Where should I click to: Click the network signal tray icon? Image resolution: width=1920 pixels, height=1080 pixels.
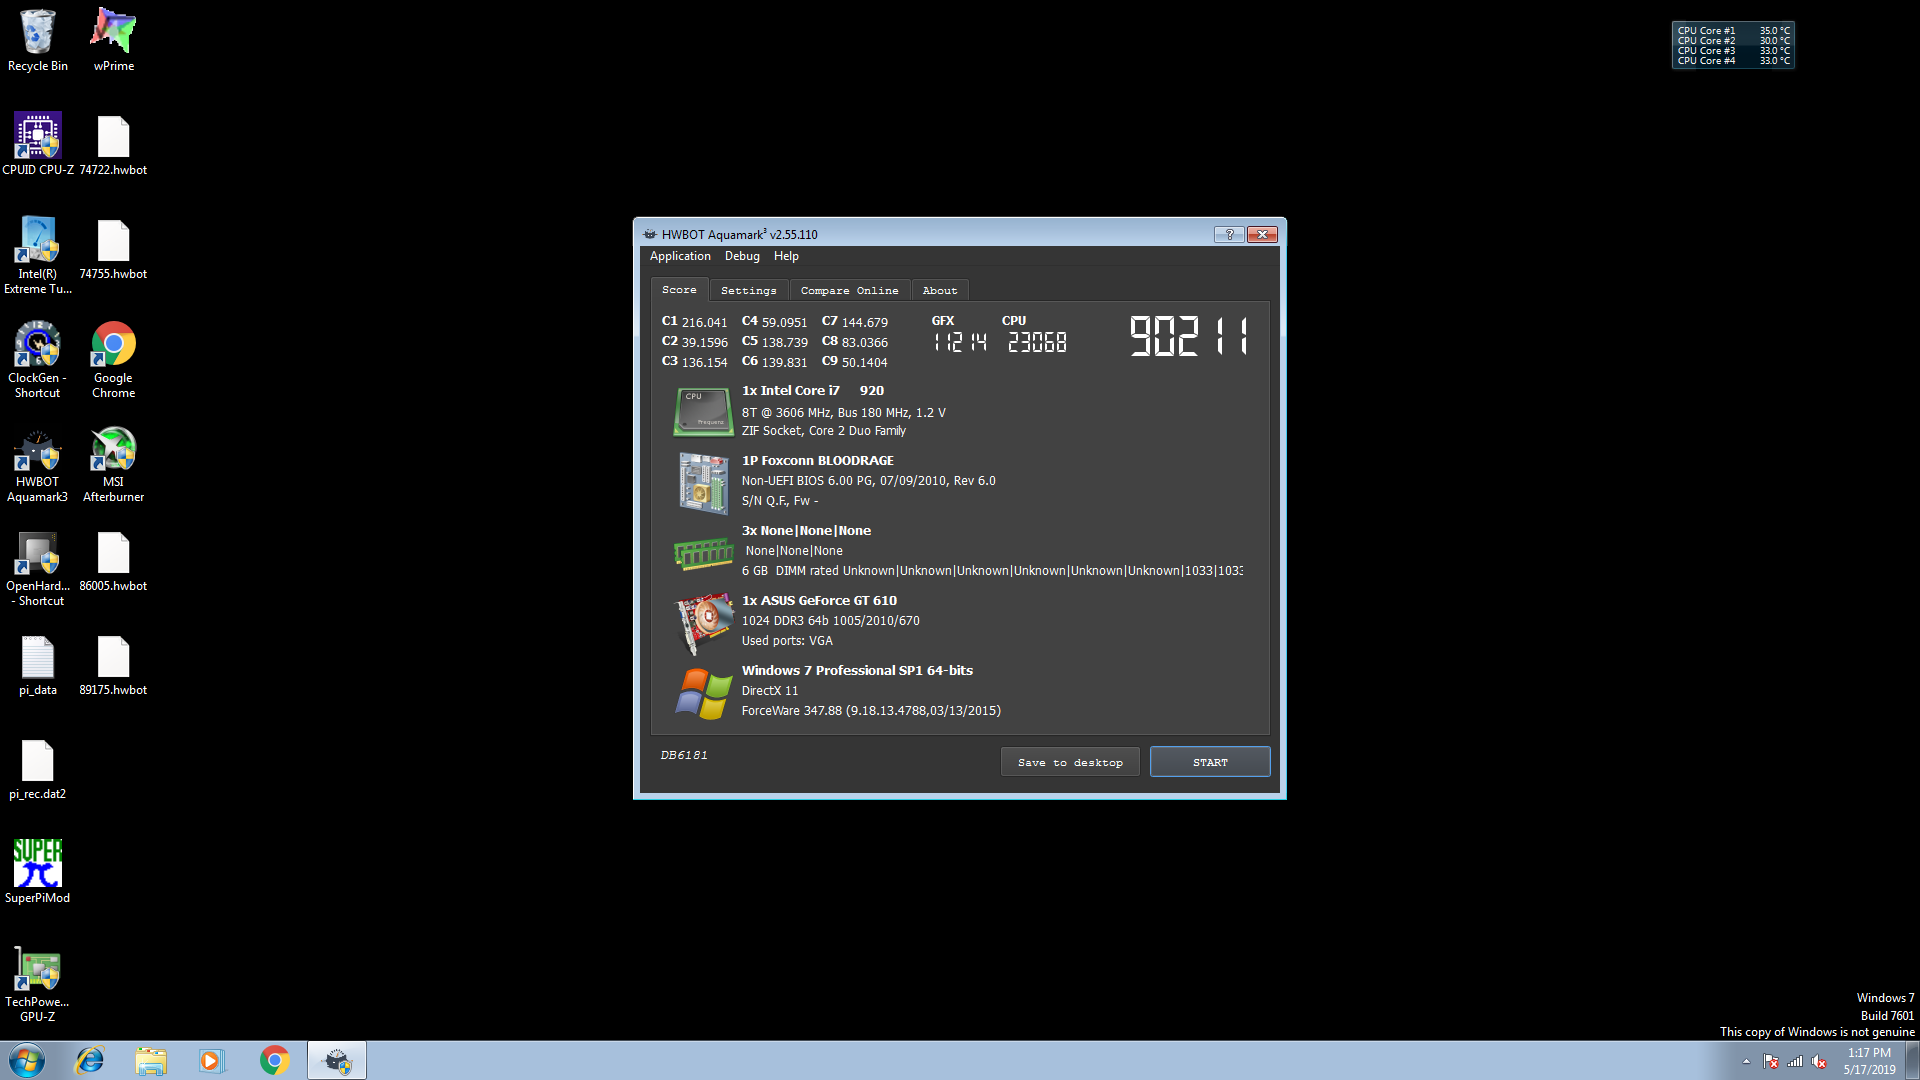tap(1795, 1062)
